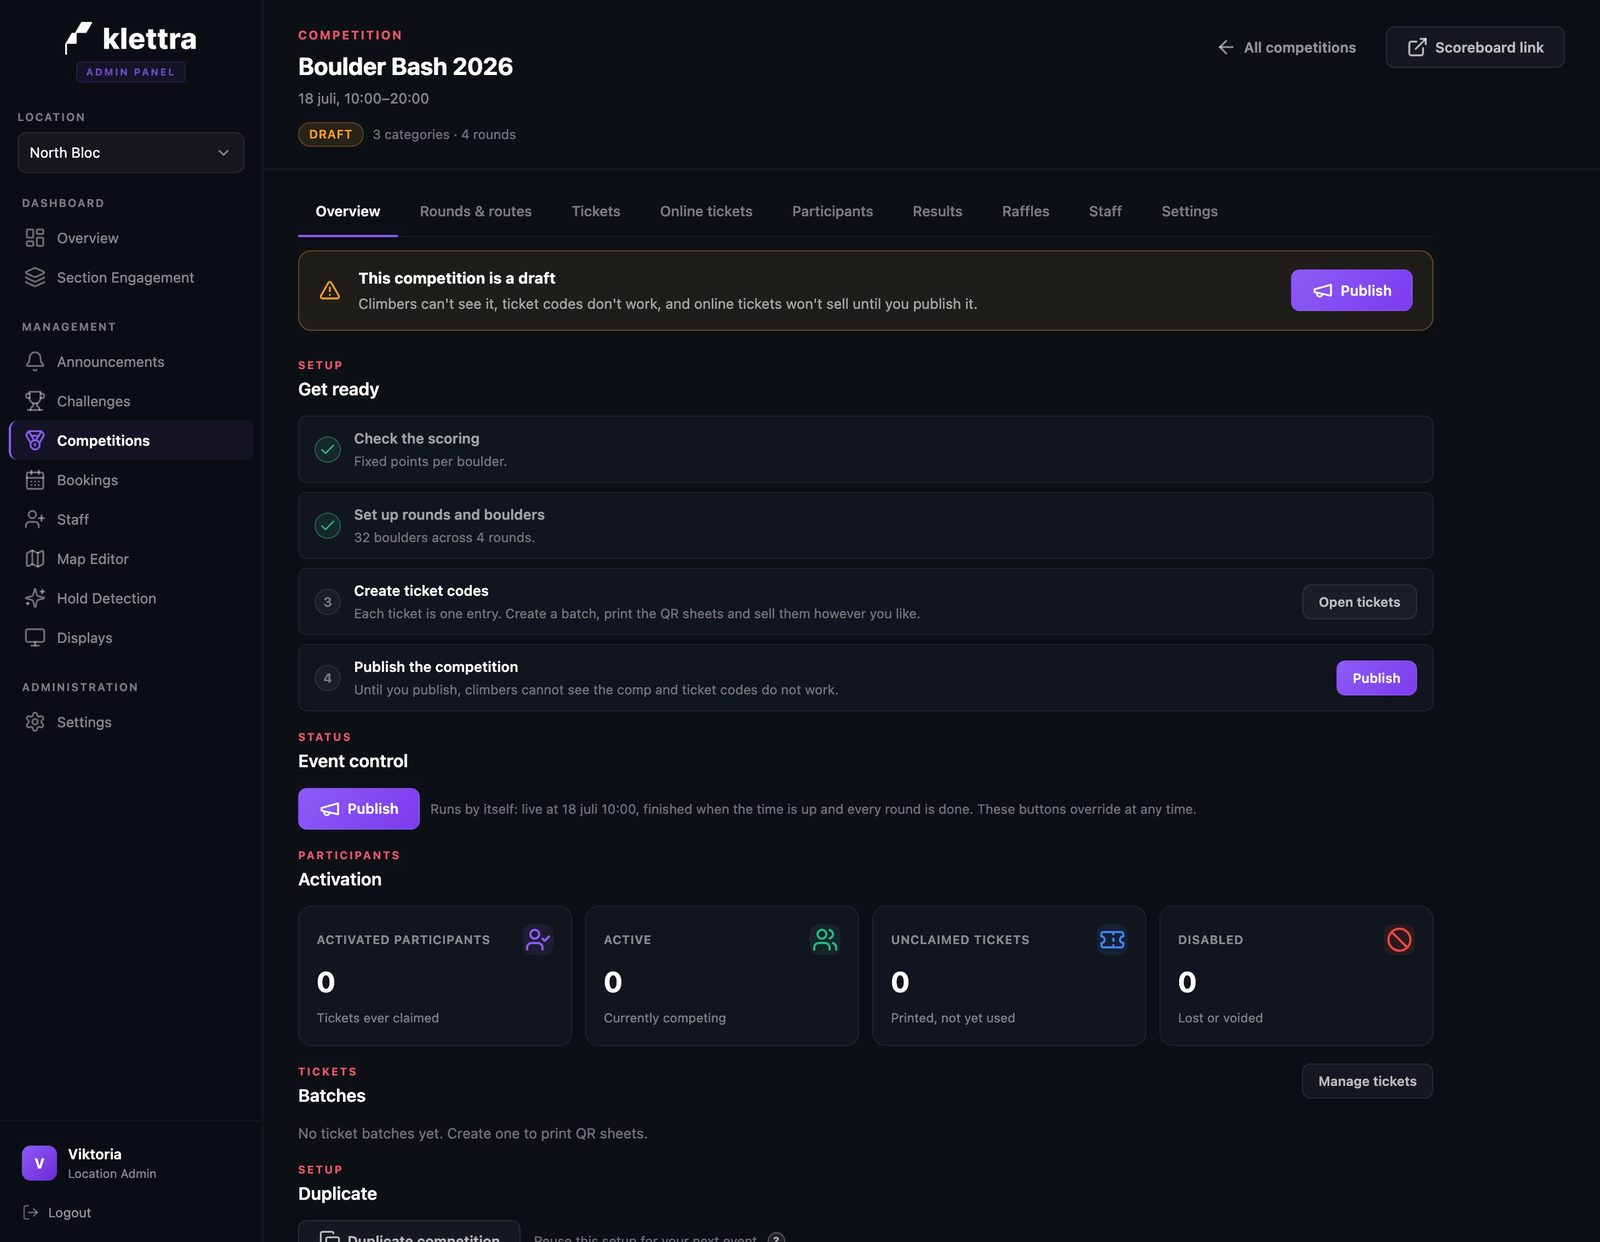Viewport: 1600px width, 1242px height.
Task: Open Map Editor in sidebar
Action: pyautogui.click(x=131, y=559)
